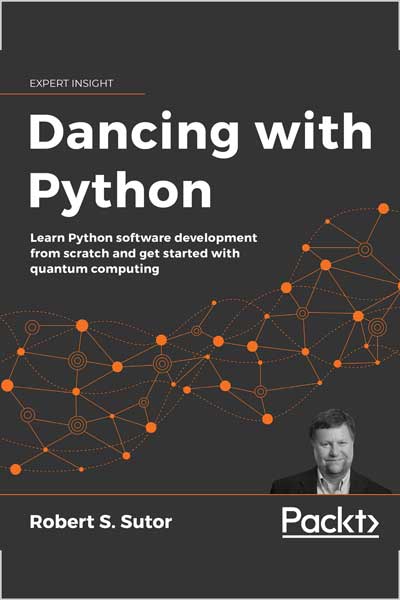
Task: Click the large orange node at top right
Action: [383, 209]
